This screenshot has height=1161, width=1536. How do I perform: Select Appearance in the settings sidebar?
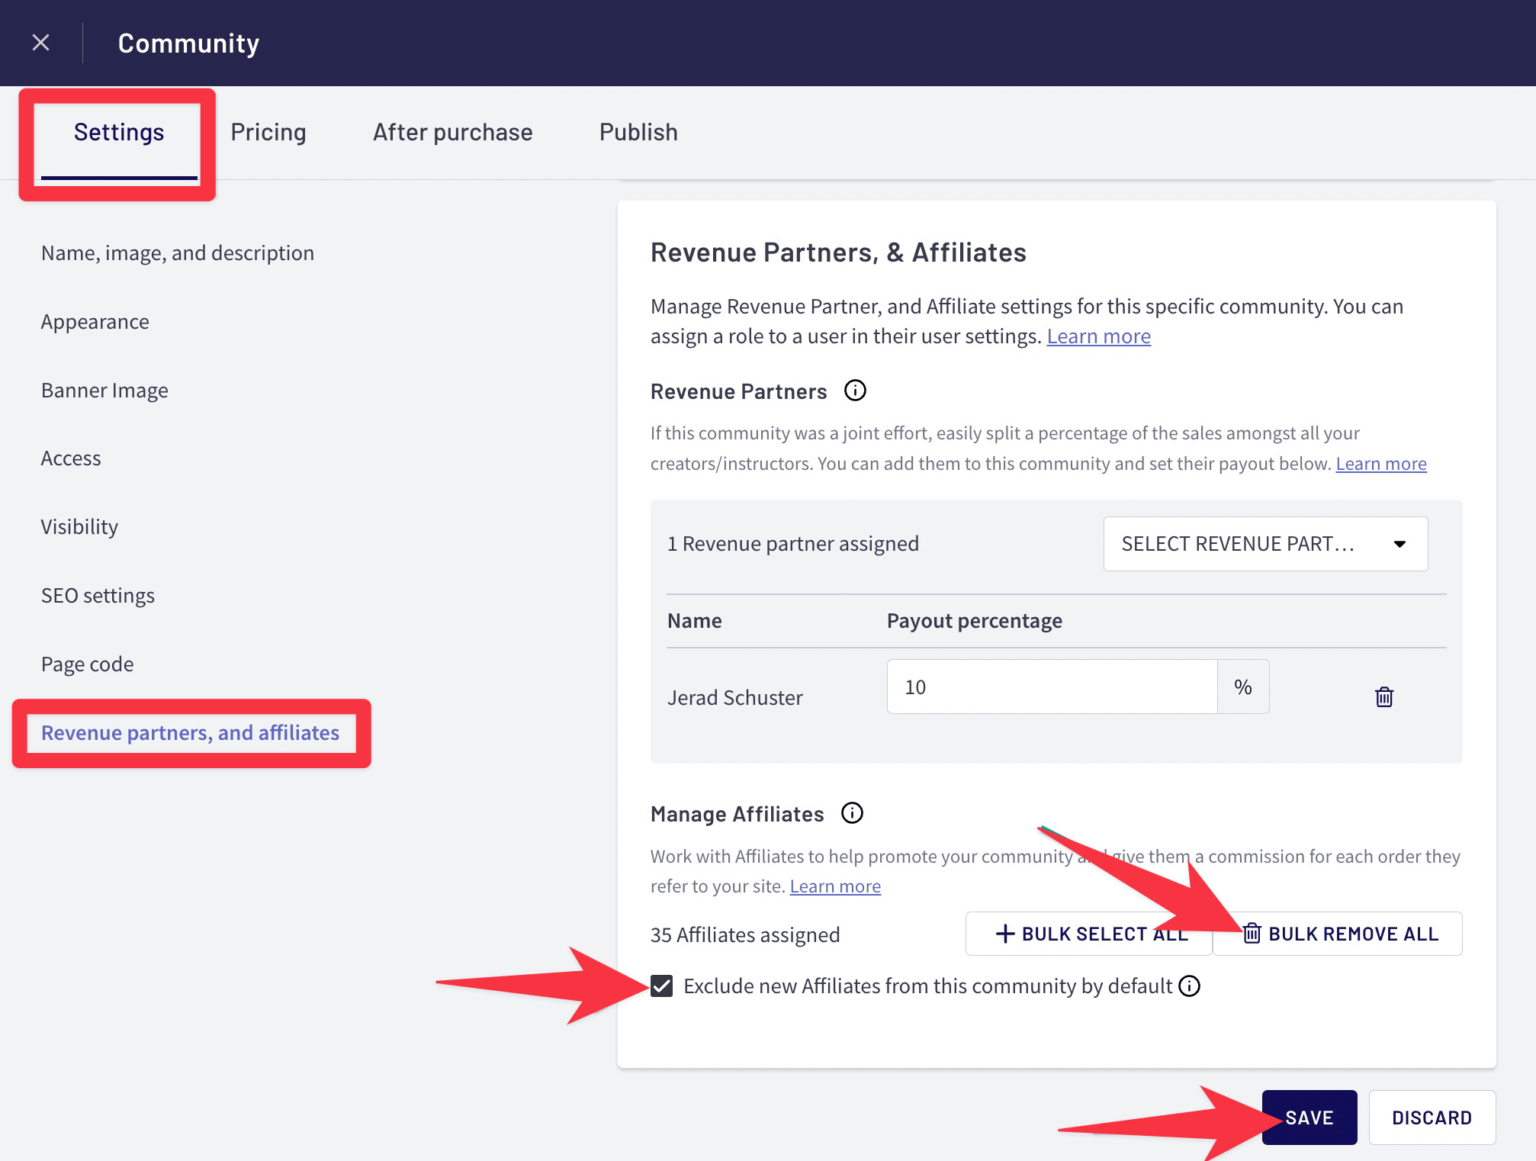(95, 321)
